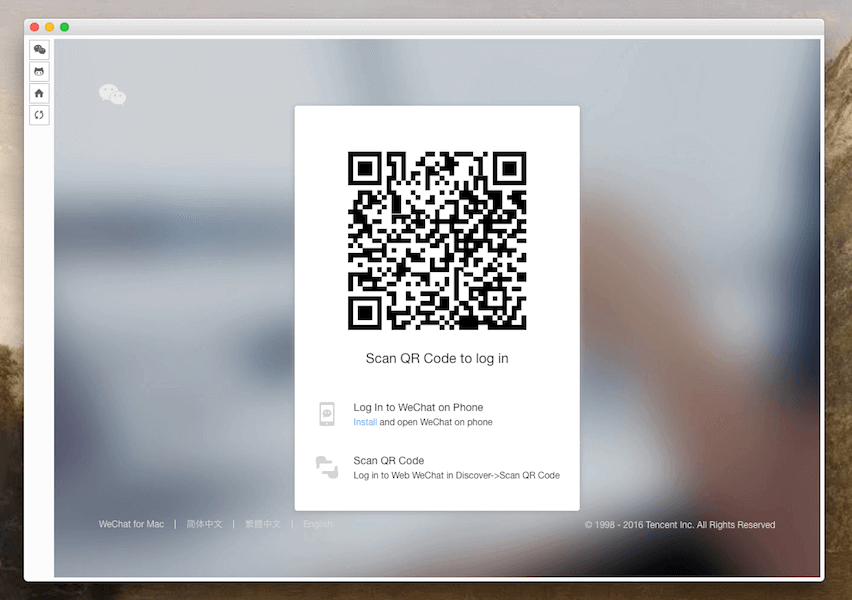Go to the home sidebar icon
Screen dimensions: 852x600
point(39,93)
